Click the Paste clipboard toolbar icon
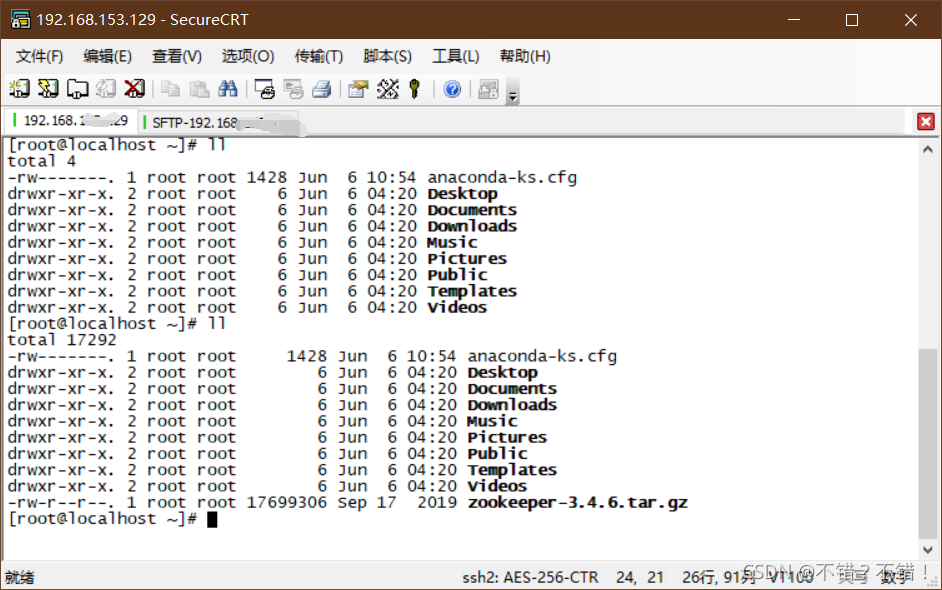The image size is (942, 590). point(199,89)
